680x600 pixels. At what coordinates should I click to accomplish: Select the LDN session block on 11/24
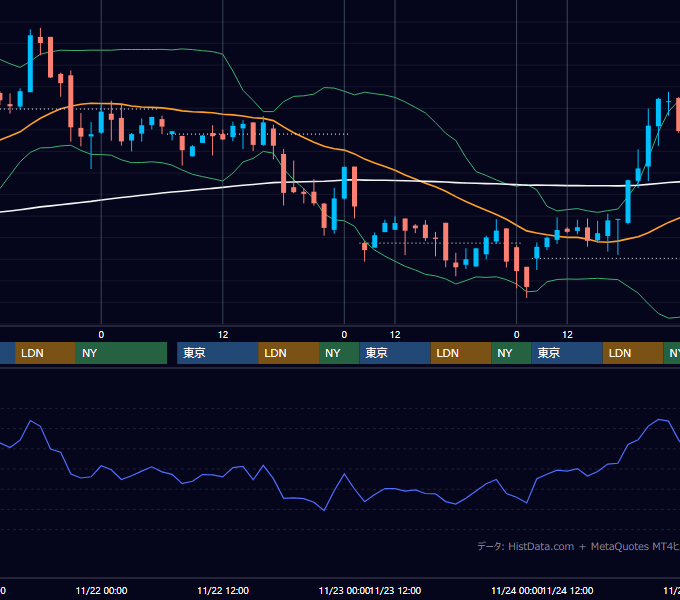(x=633, y=353)
